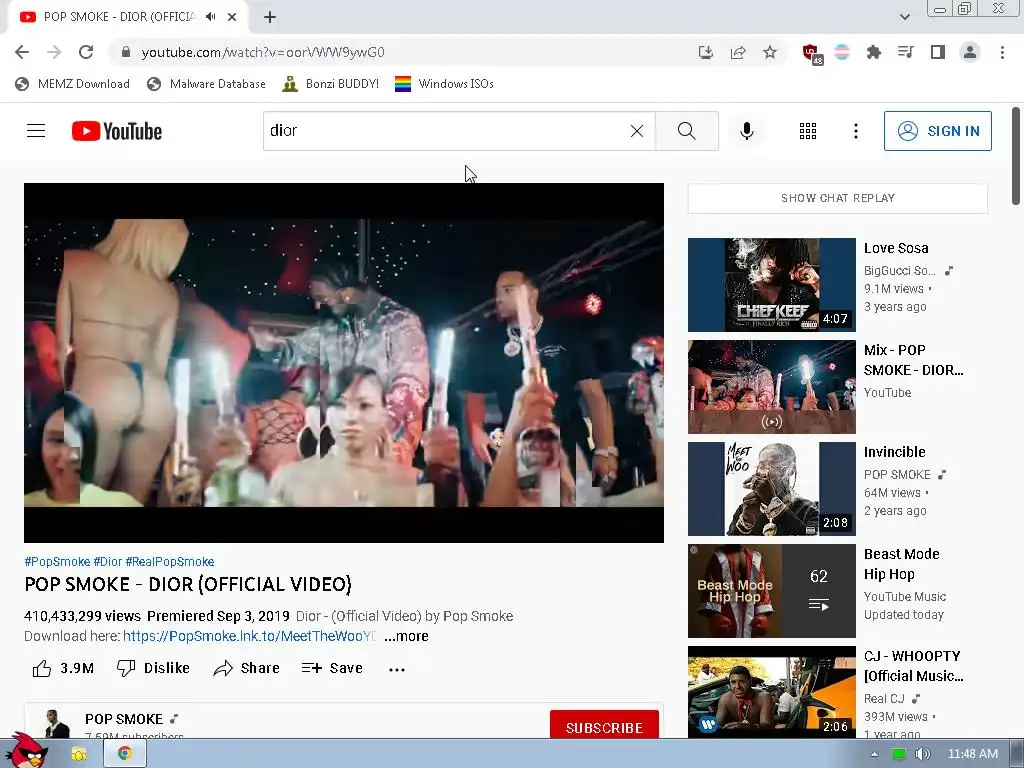Viewport: 1024px width, 768px height.
Task: Go forward in browser
Action: (54, 52)
